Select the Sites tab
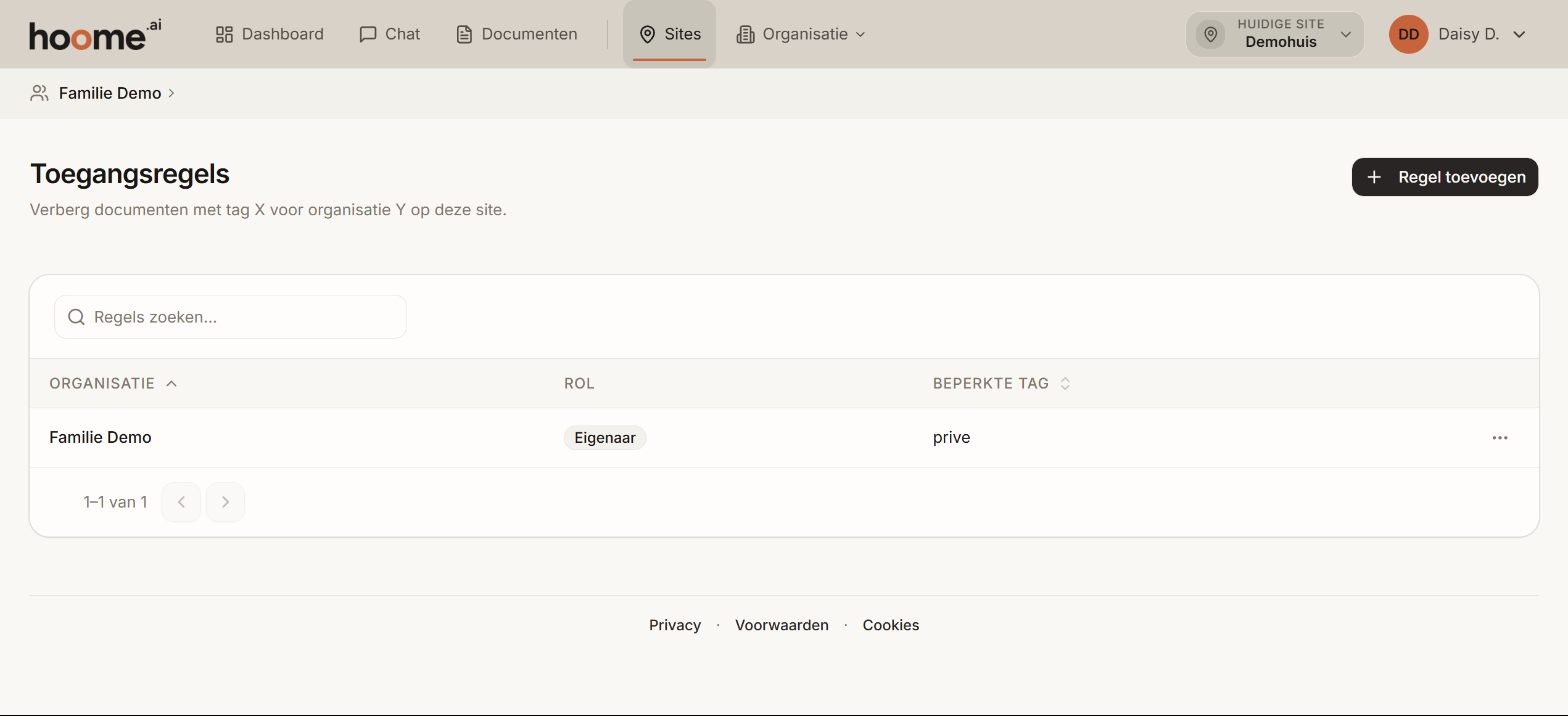The height and width of the screenshot is (716, 1568). tap(670, 34)
